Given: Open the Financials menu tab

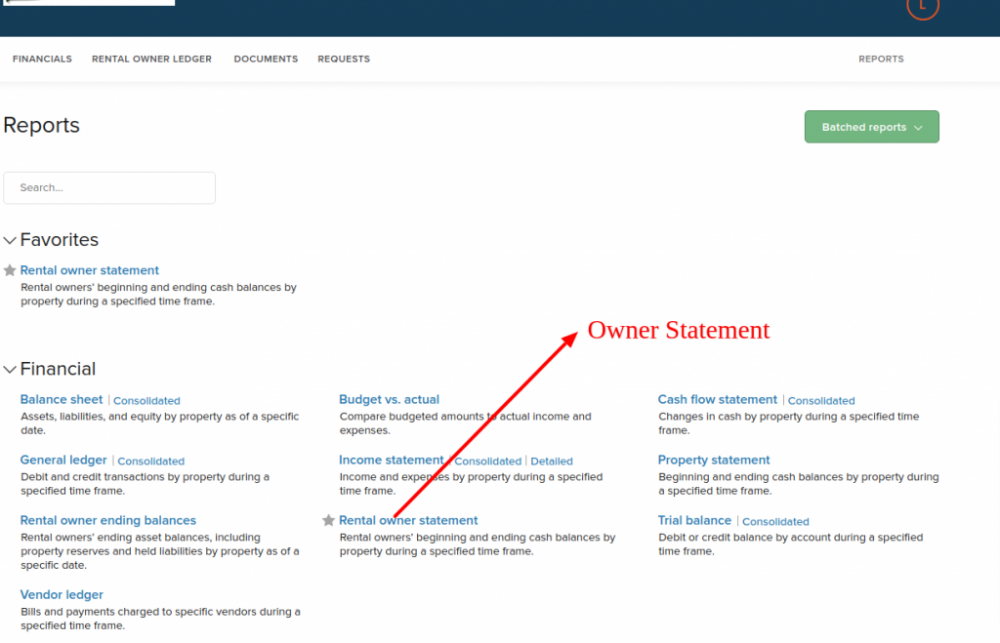Looking at the screenshot, I should point(42,59).
